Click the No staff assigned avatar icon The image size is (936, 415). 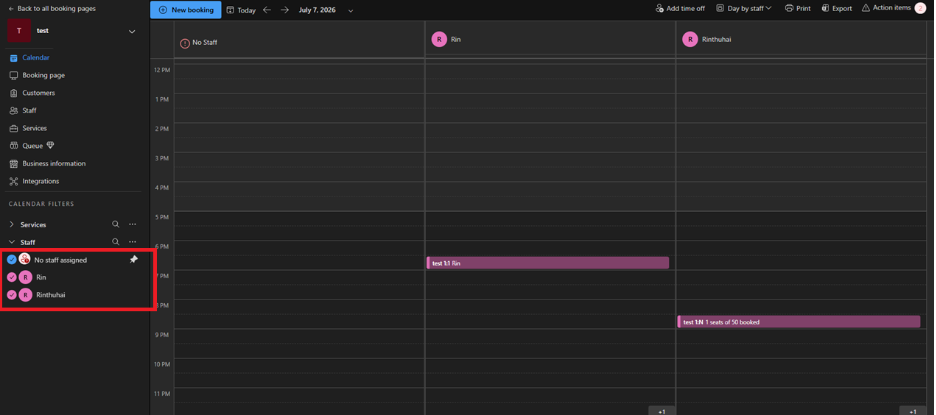[24, 259]
